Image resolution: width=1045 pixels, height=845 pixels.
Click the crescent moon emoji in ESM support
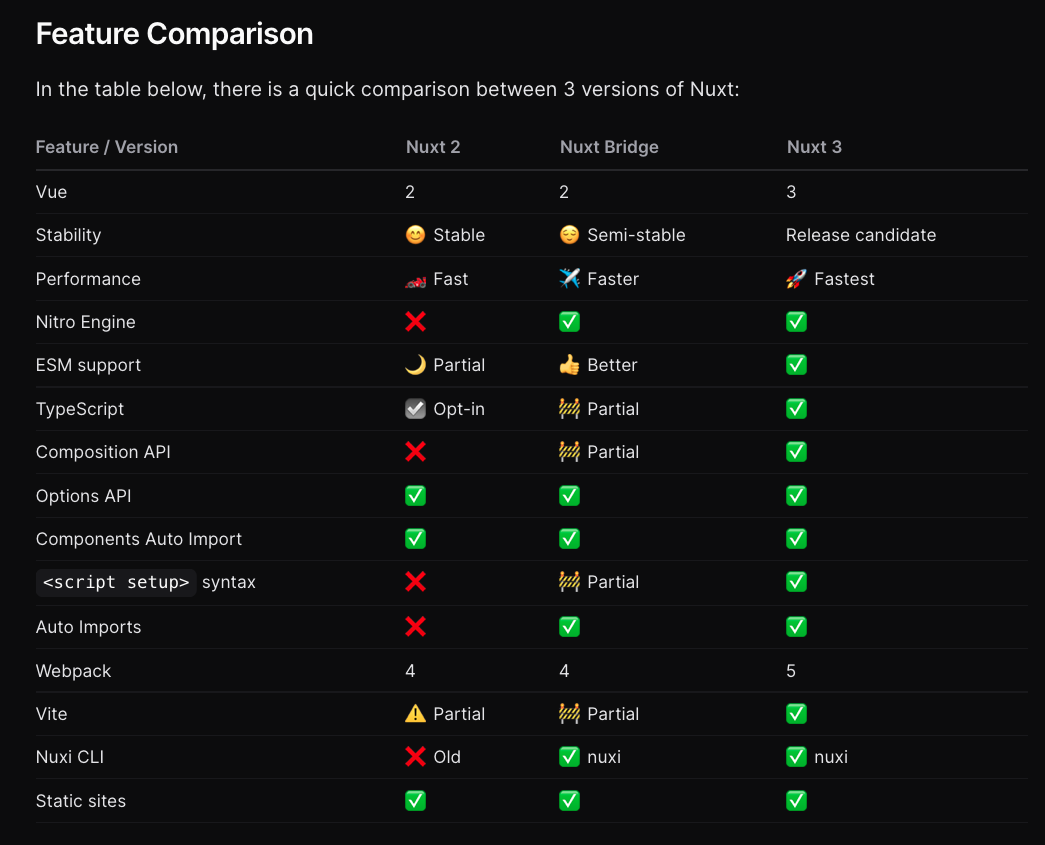click(x=415, y=365)
